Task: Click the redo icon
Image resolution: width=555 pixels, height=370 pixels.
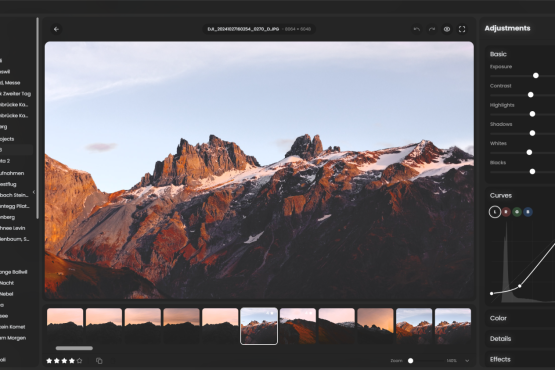Action: click(x=432, y=29)
